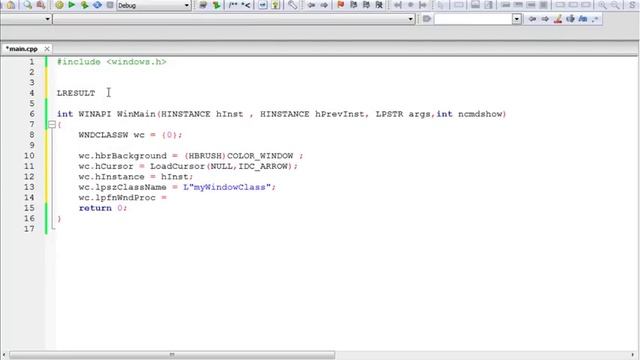The image size is (640, 360).
Task: Click line number 17 in the margin
Action: (29, 229)
